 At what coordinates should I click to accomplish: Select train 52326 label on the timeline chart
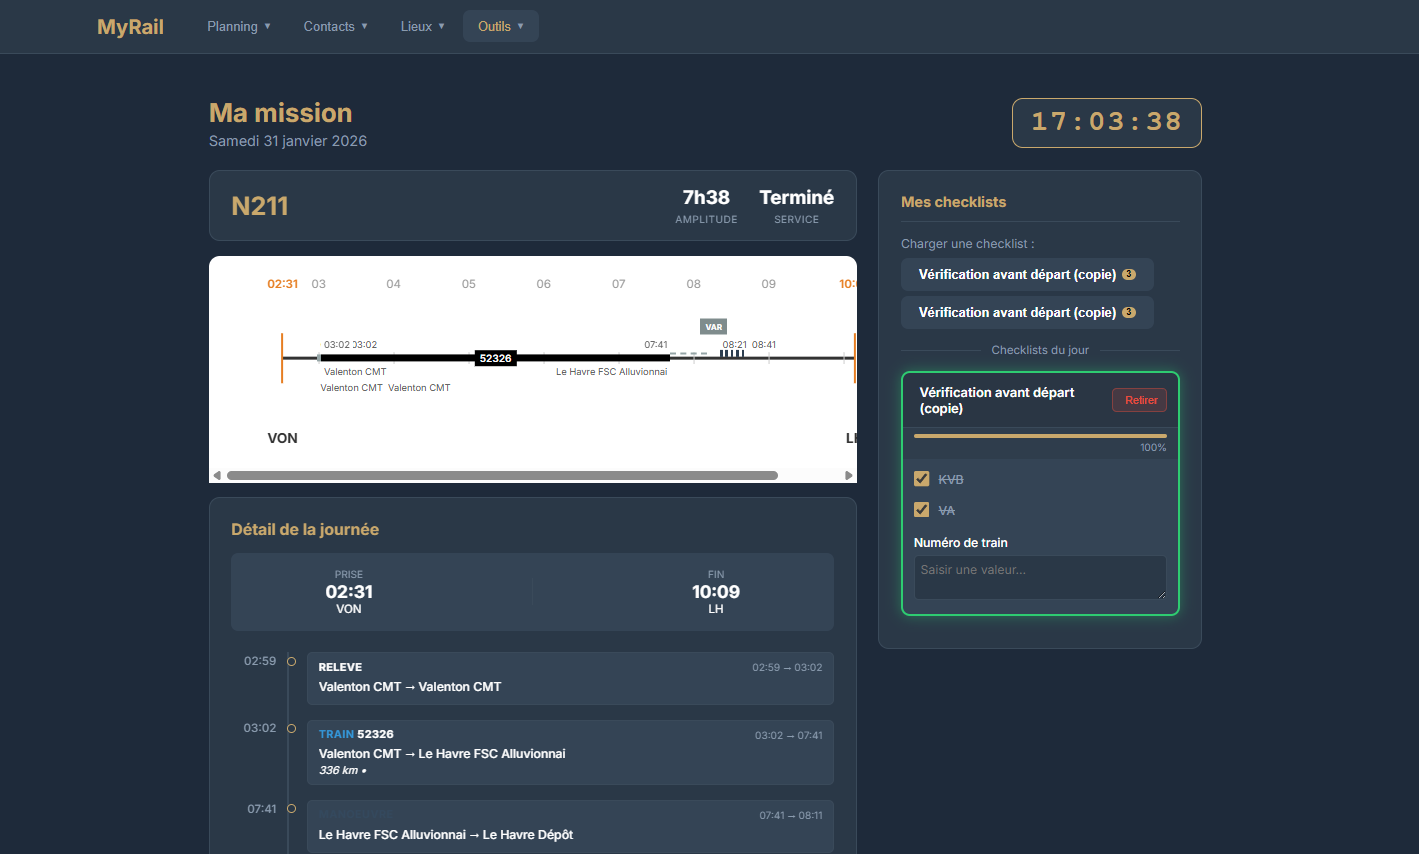tap(495, 358)
